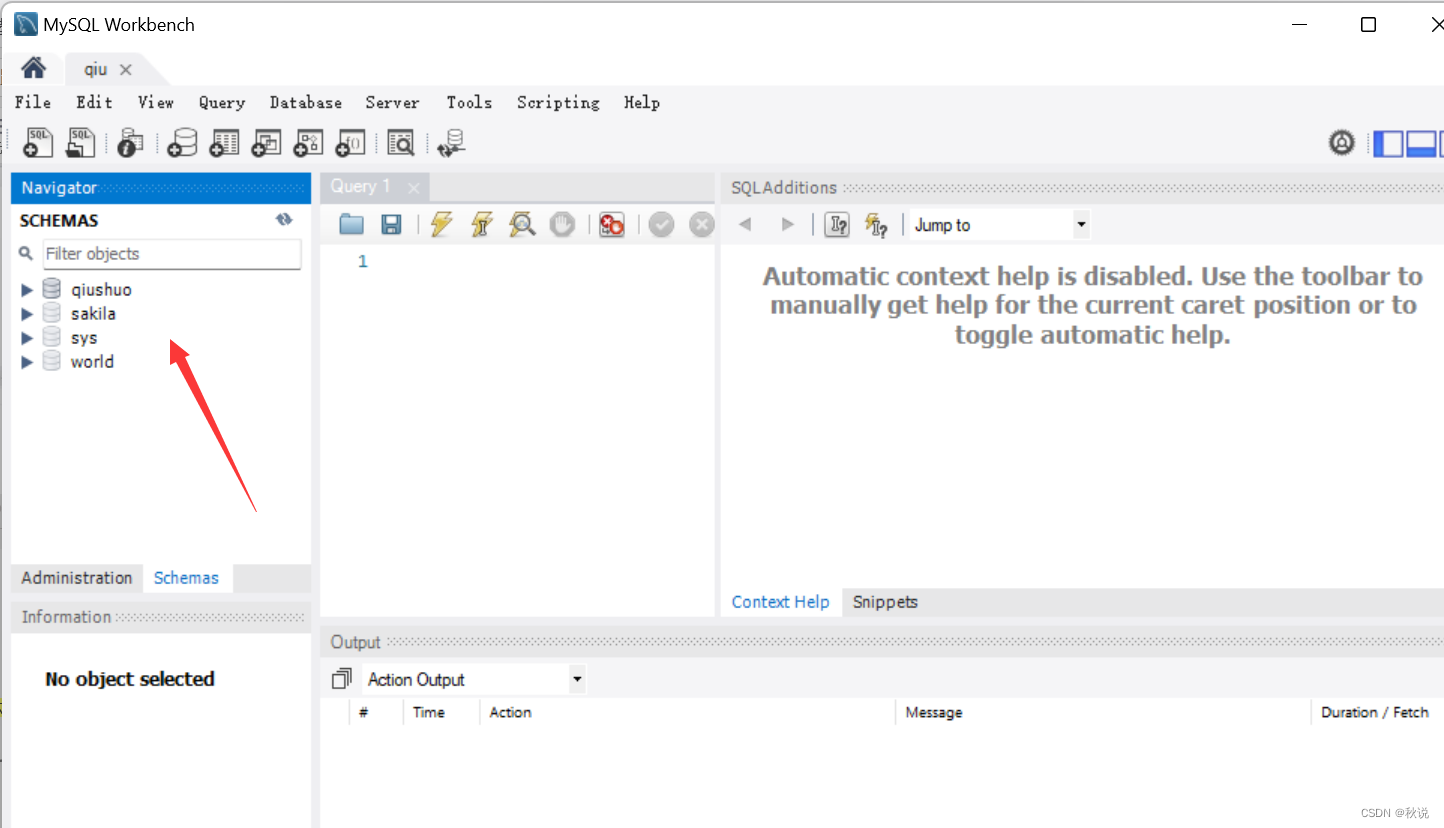Expand the qiushuo schema

tap(27, 290)
